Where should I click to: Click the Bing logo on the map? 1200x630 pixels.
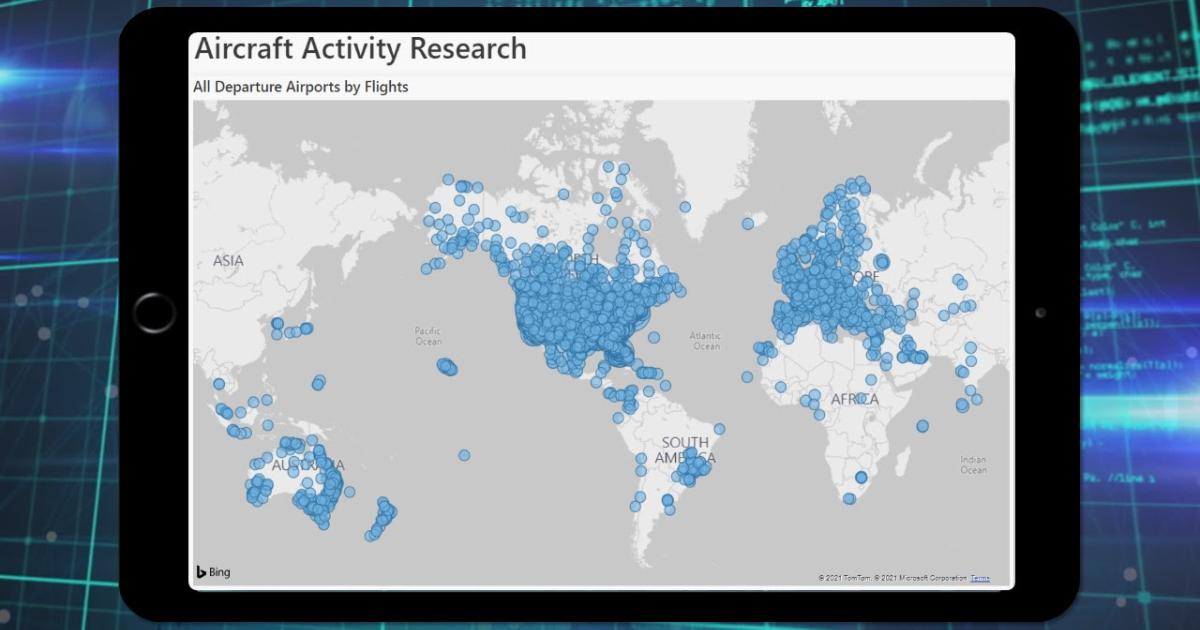coord(213,572)
